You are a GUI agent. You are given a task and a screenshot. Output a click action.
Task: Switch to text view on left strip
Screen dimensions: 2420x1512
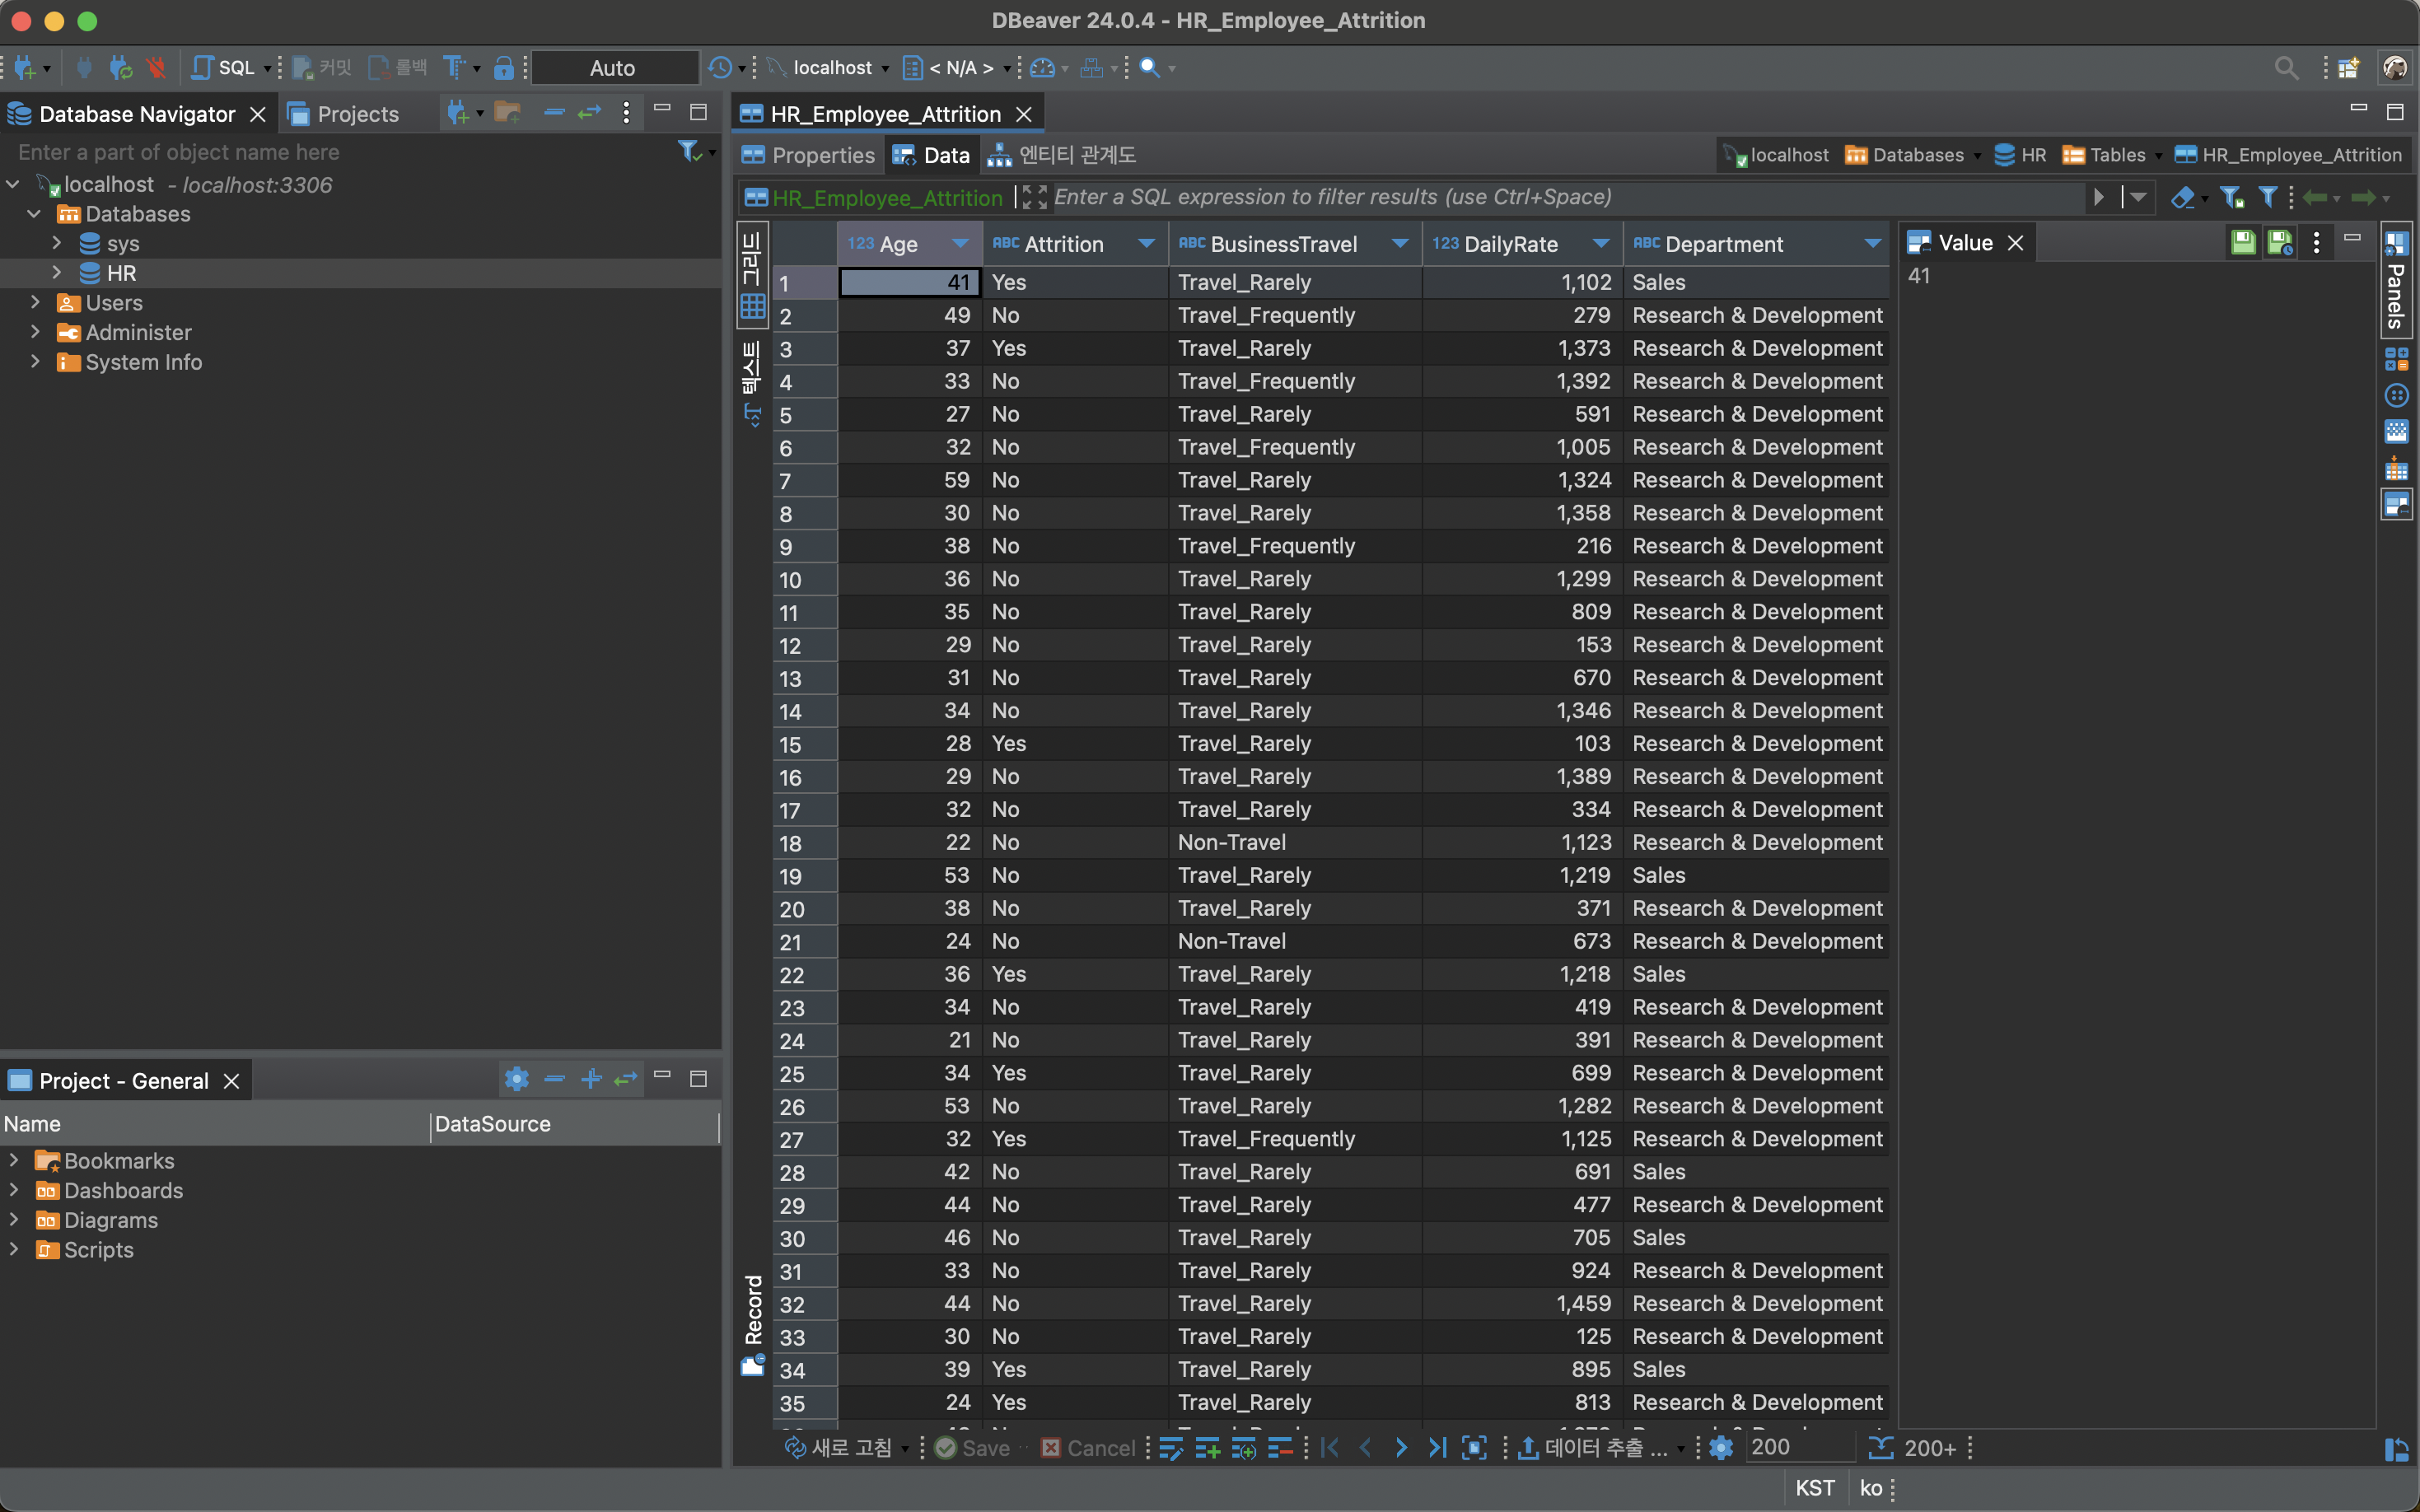(751, 382)
